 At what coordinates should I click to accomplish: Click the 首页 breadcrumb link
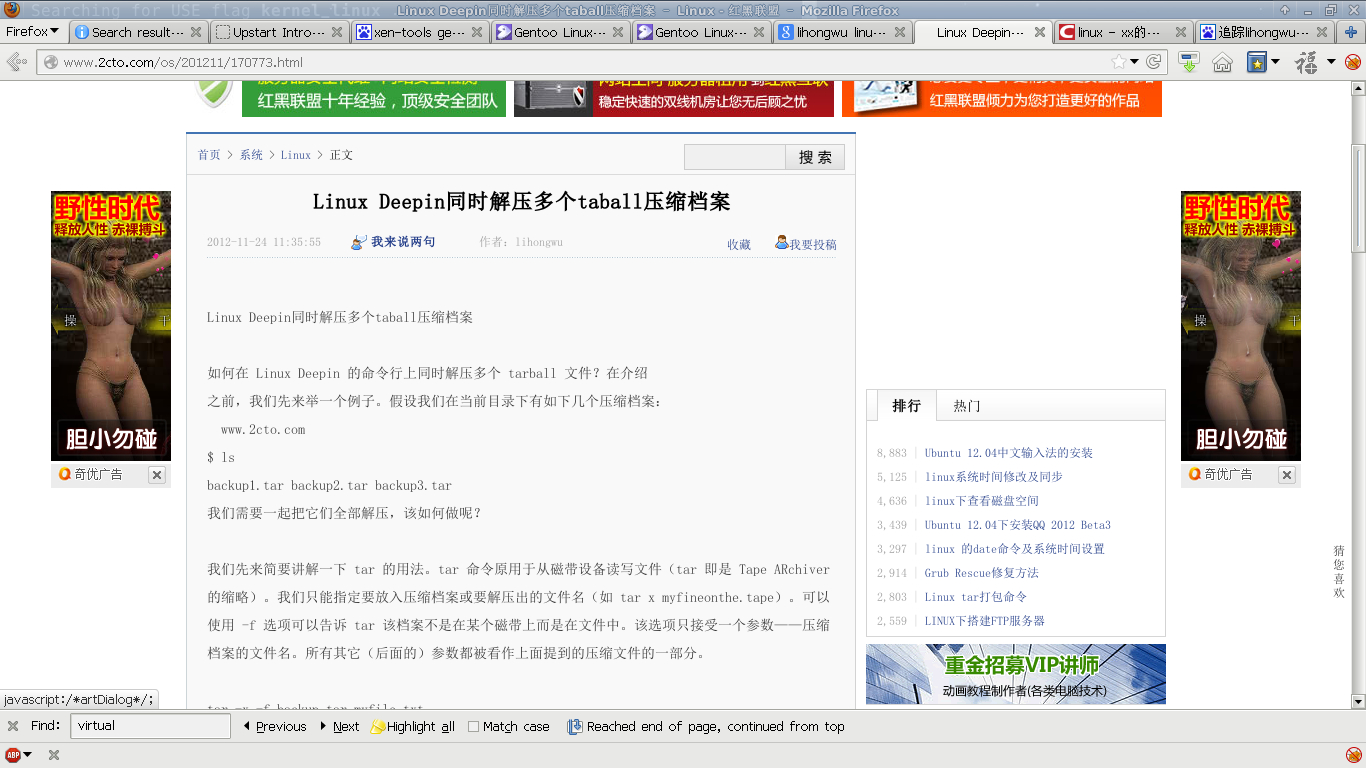[x=209, y=155]
